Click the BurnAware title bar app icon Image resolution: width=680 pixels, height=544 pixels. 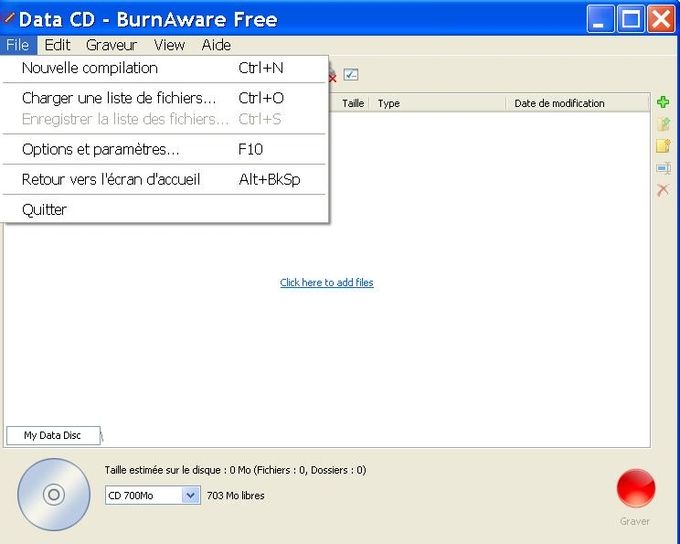click(x=7, y=18)
